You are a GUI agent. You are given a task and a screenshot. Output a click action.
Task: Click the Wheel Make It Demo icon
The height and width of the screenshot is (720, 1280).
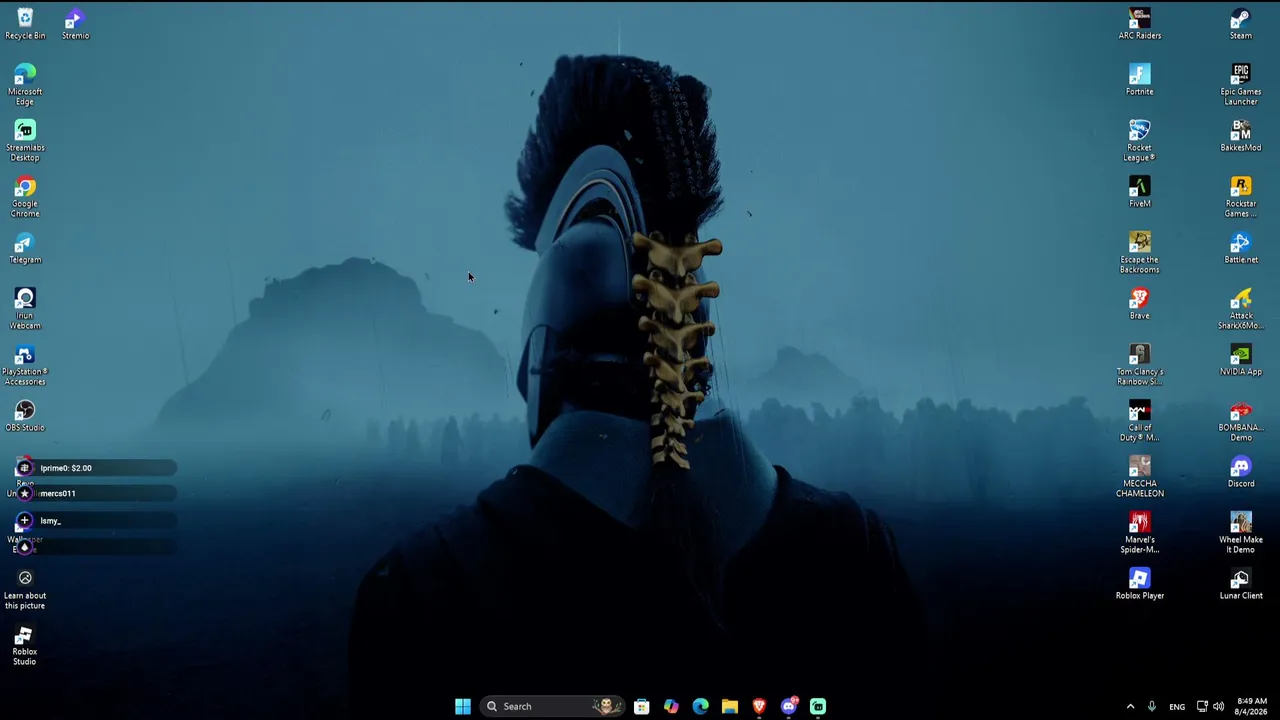(1241, 532)
